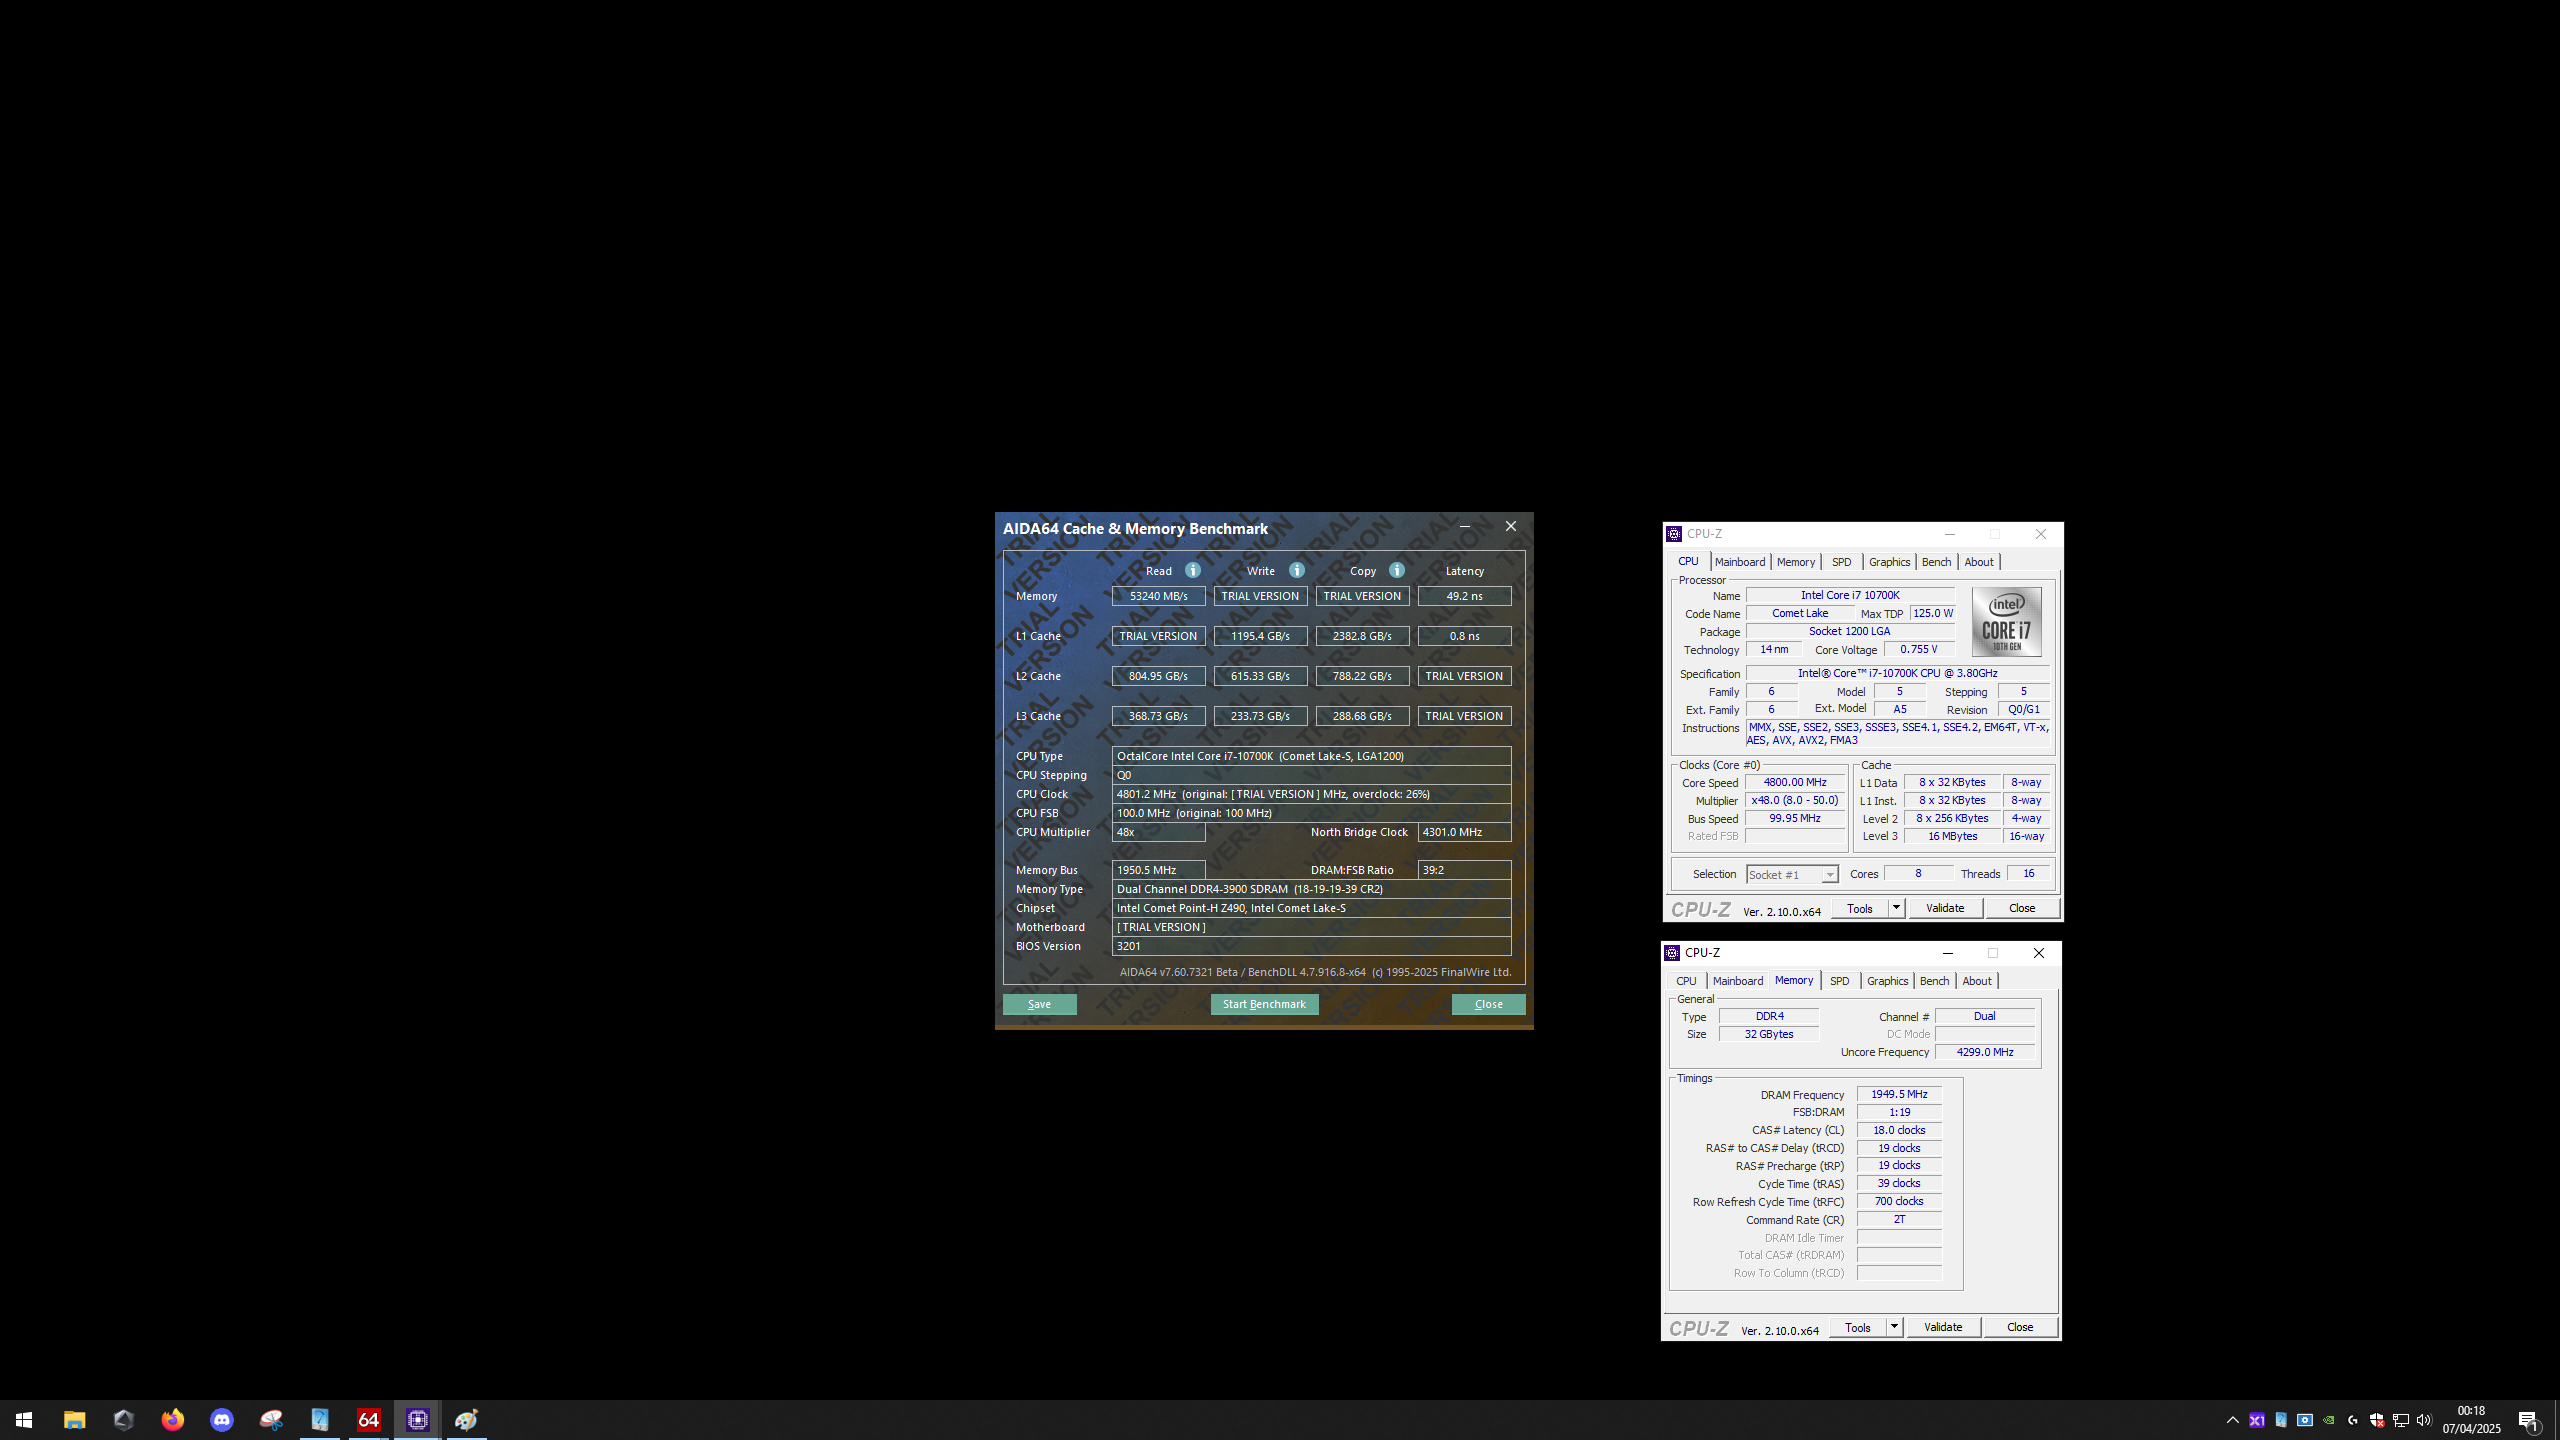Click Tools button in lower CPU-Z
Image resolution: width=2560 pixels, height=1440 pixels.
1858,1327
